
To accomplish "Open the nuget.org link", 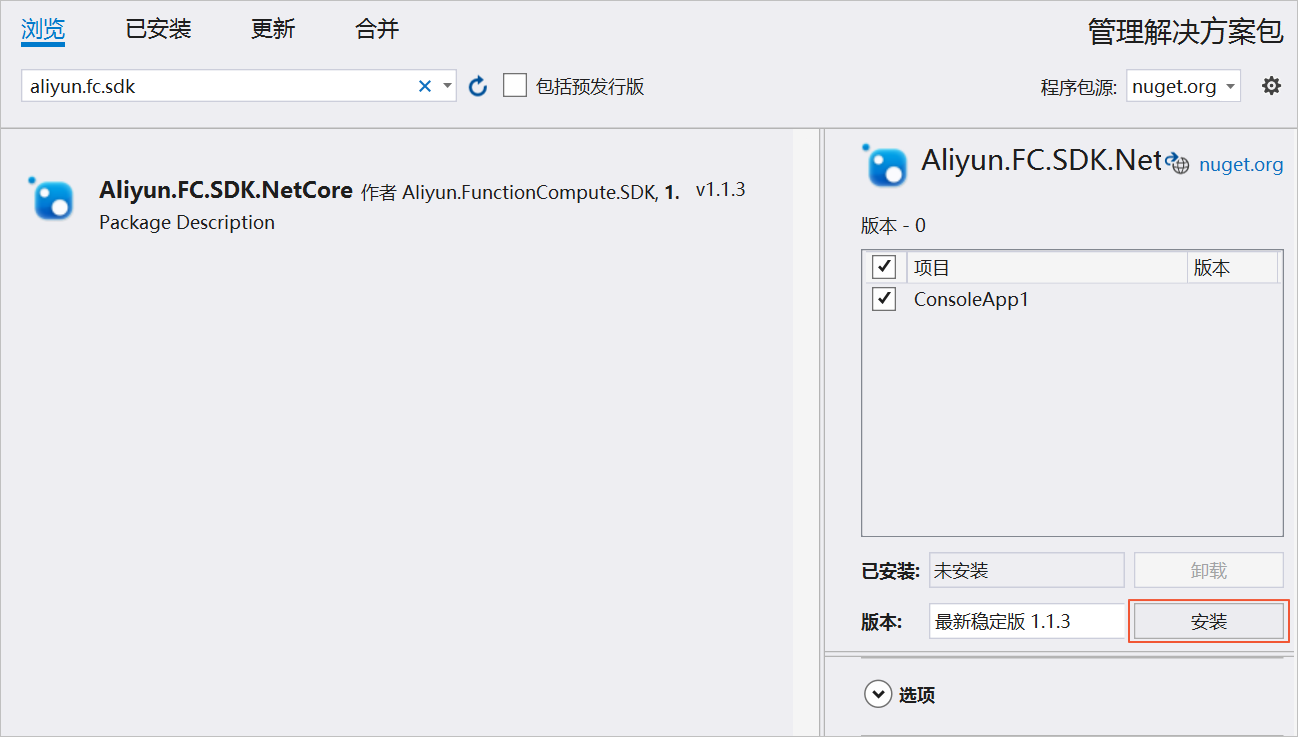I will pyautogui.click(x=1241, y=165).
